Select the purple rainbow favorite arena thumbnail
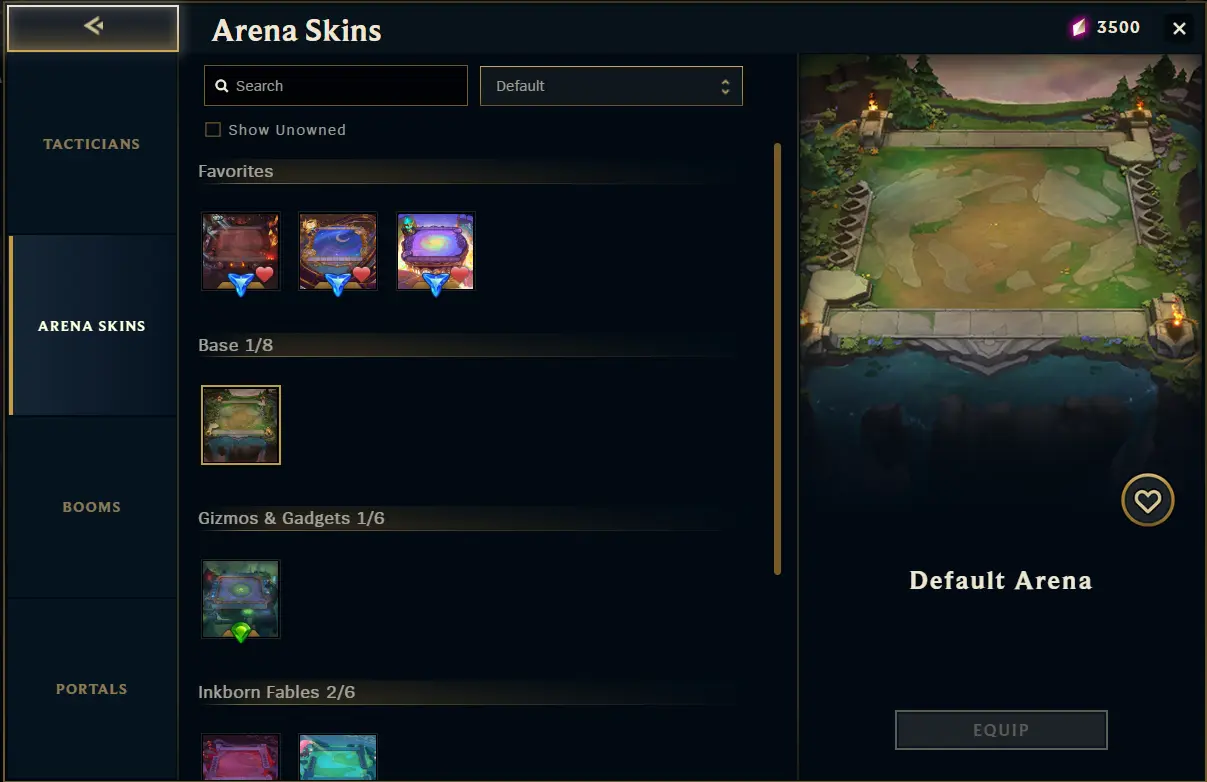 pyautogui.click(x=435, y=251)
